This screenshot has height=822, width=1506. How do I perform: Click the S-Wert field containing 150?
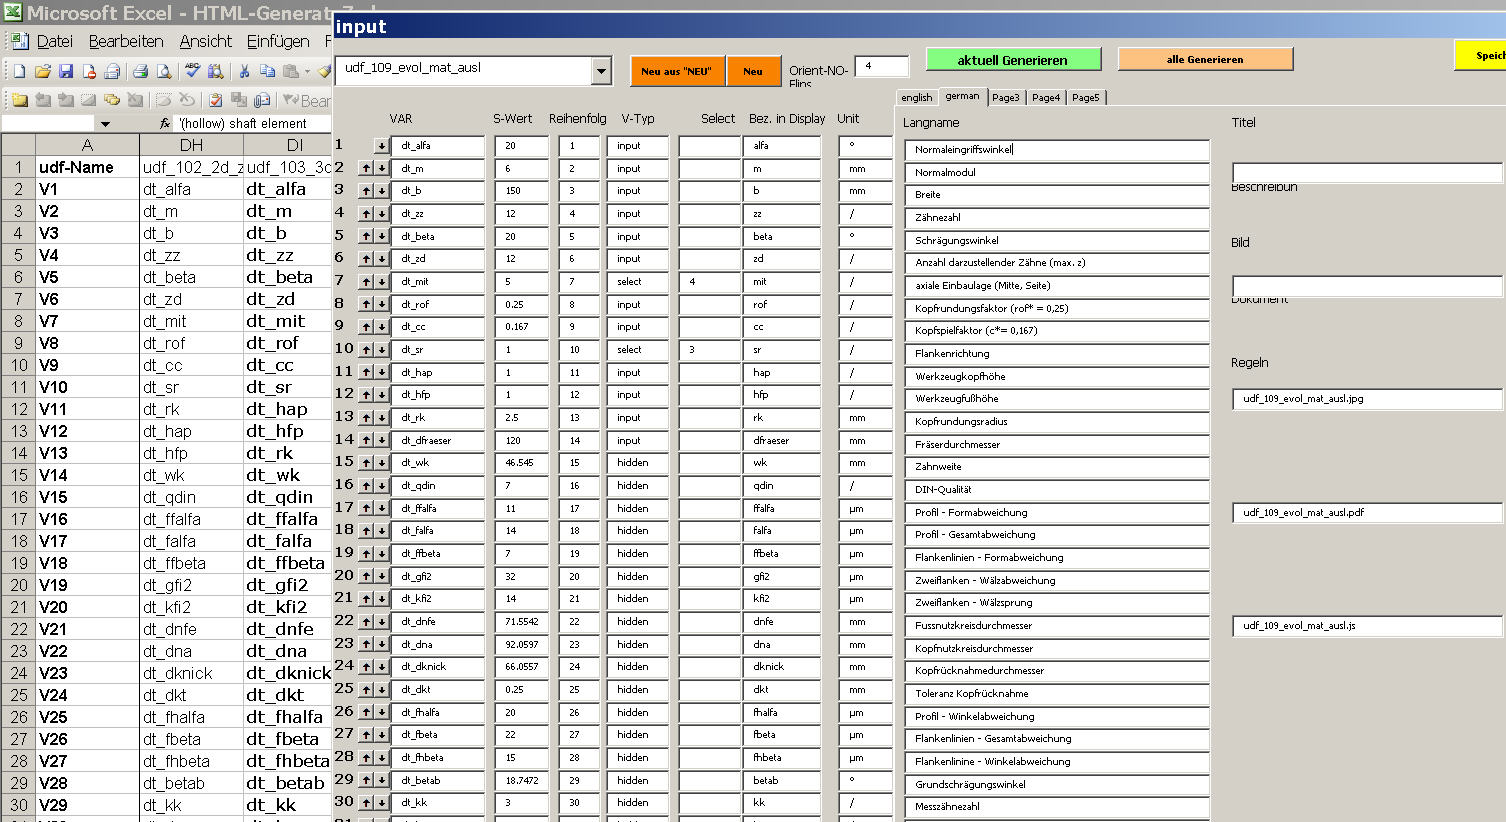521,191
